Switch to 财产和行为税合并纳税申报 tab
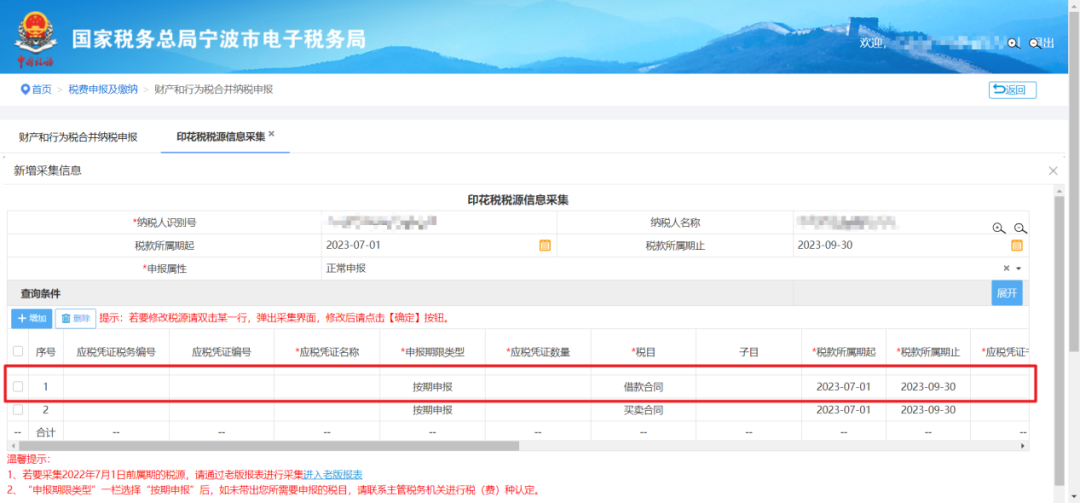This screenshot has width=1080, height=503. pyautogui.click(x=78, y=137)
